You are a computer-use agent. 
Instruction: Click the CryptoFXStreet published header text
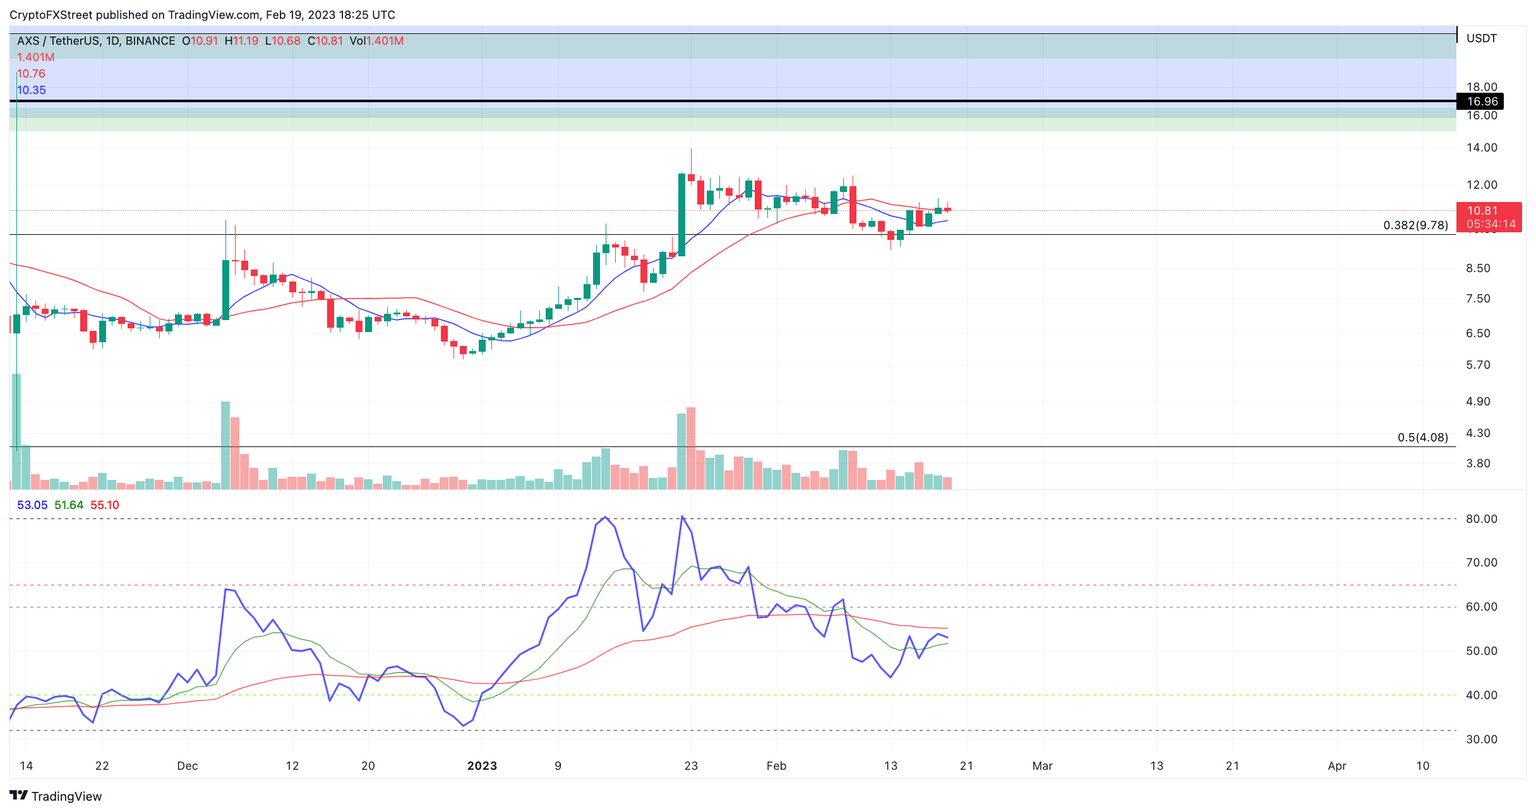(201, 15)
